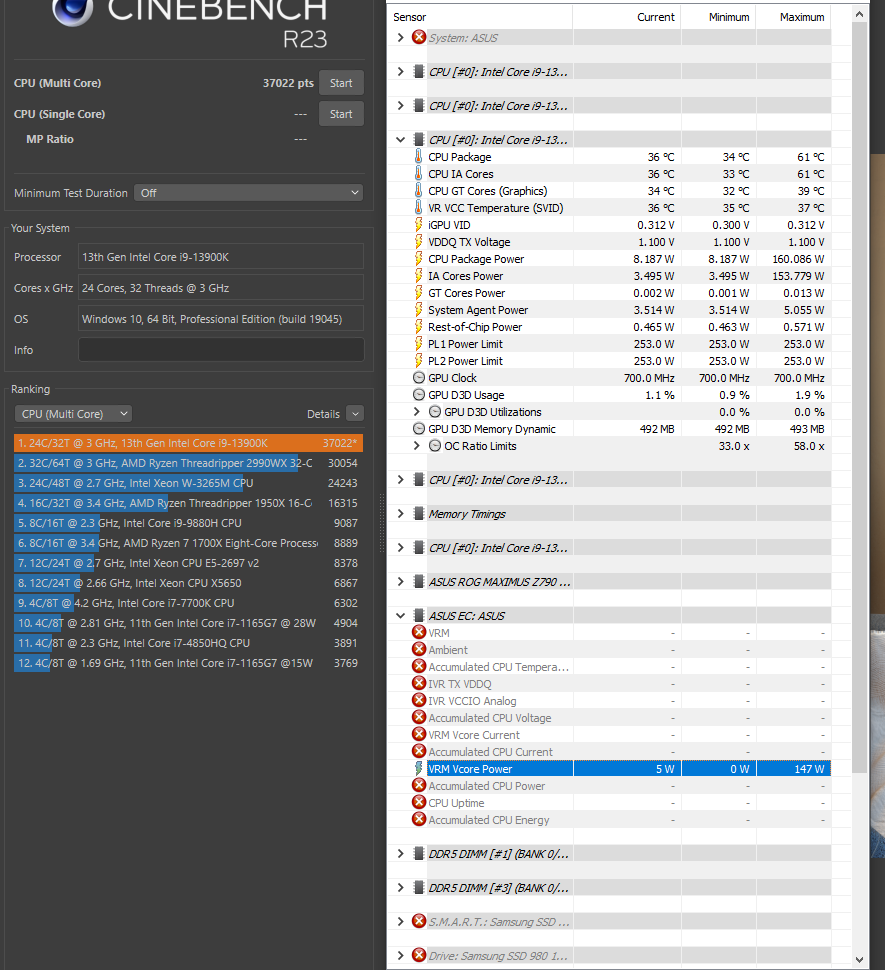The height and width of the screenshot is (970, 885).
Task: Expand the DDR5 DIMM [#3] group
Action: coord(400,888)
